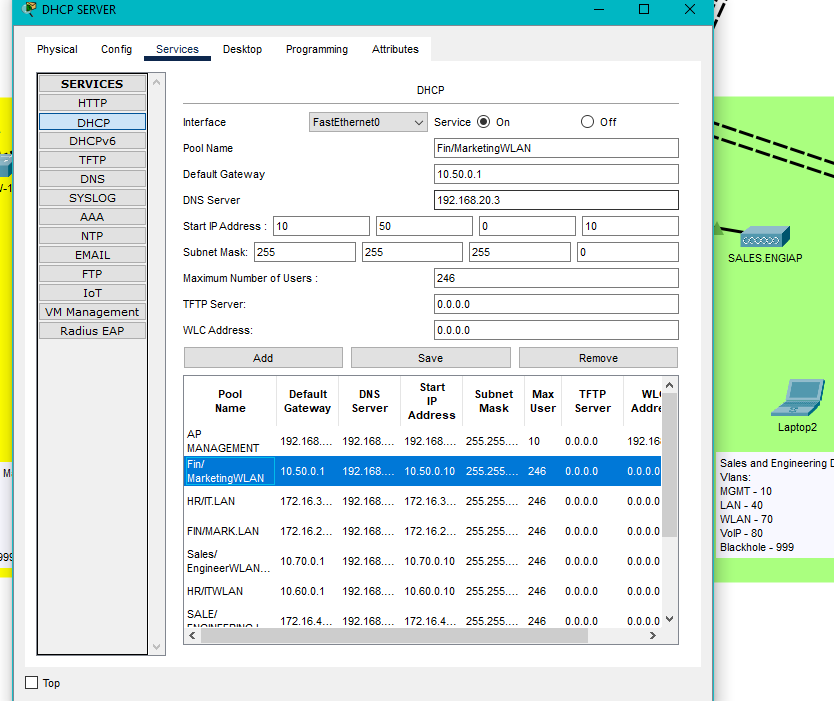
Task: Open the FastEthernet0 interface dropdown
Action: [x=368, y=122]
